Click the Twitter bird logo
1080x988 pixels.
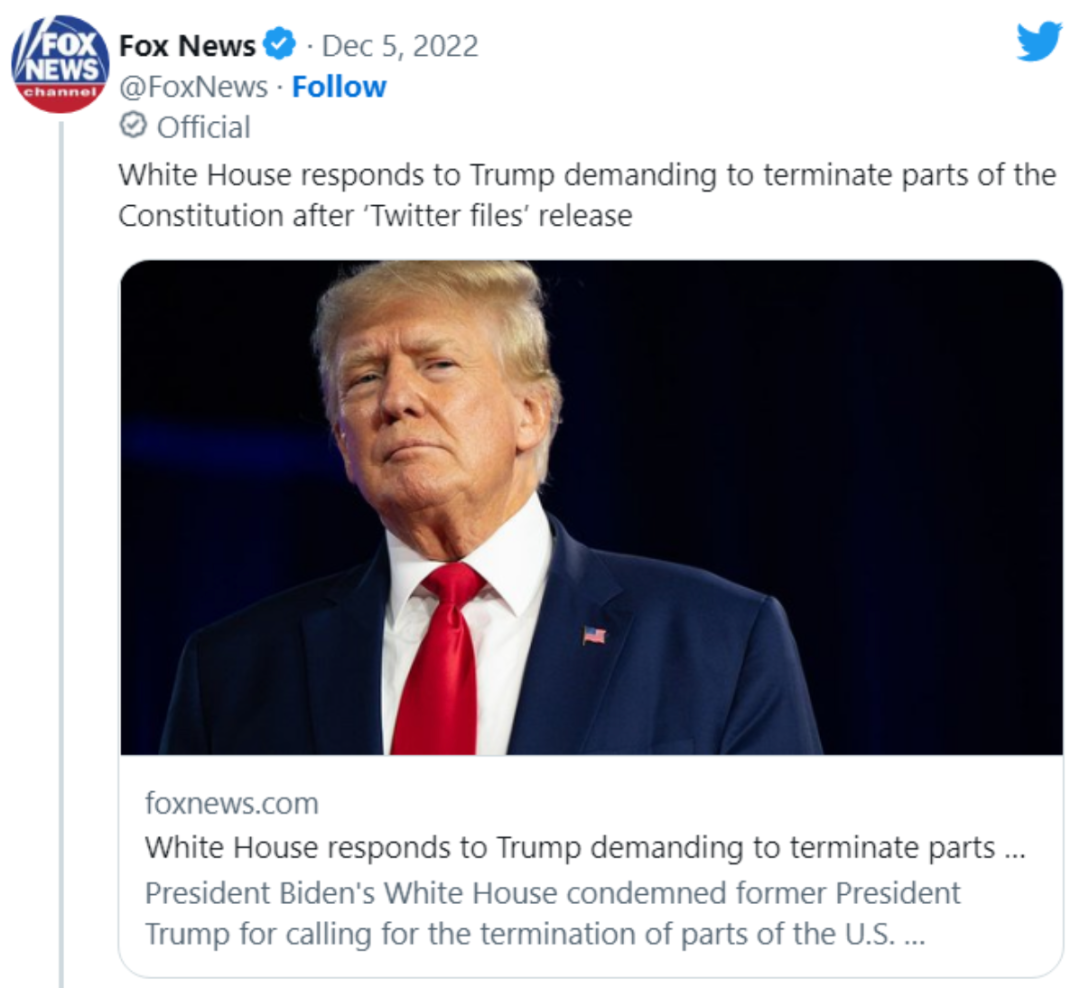(1039, 41)
